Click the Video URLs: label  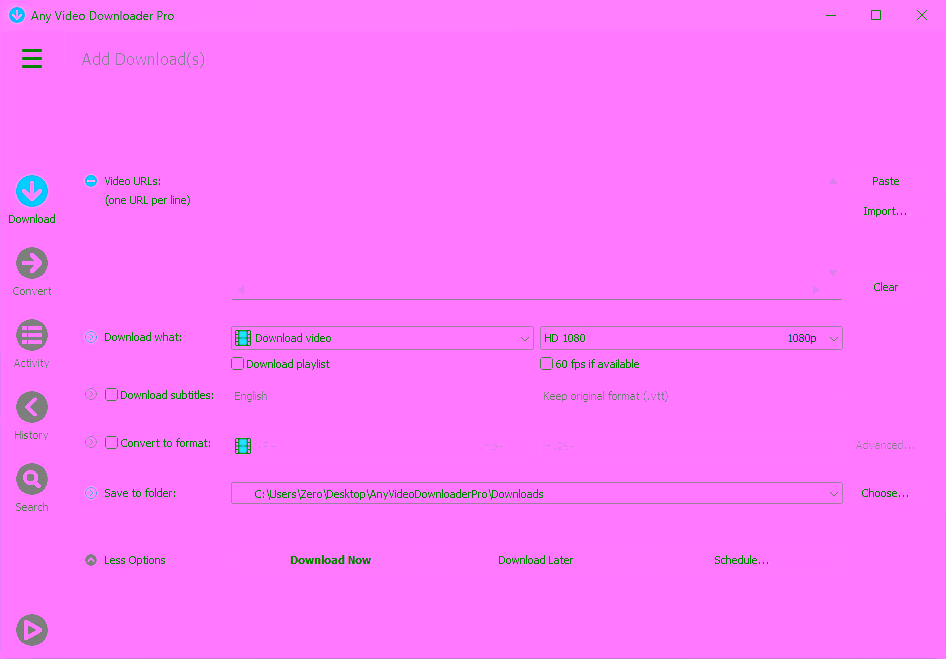pos(133,181)
